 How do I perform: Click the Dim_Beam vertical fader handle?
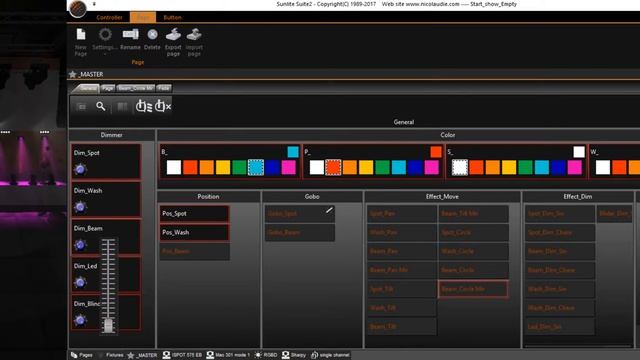[x=108, y=326]
